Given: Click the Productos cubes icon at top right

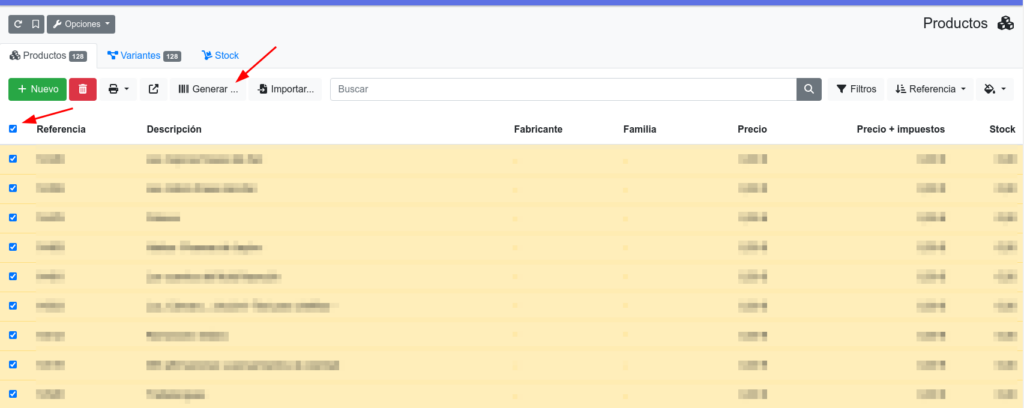Looking at the screenshot, I should point(1005,23).
